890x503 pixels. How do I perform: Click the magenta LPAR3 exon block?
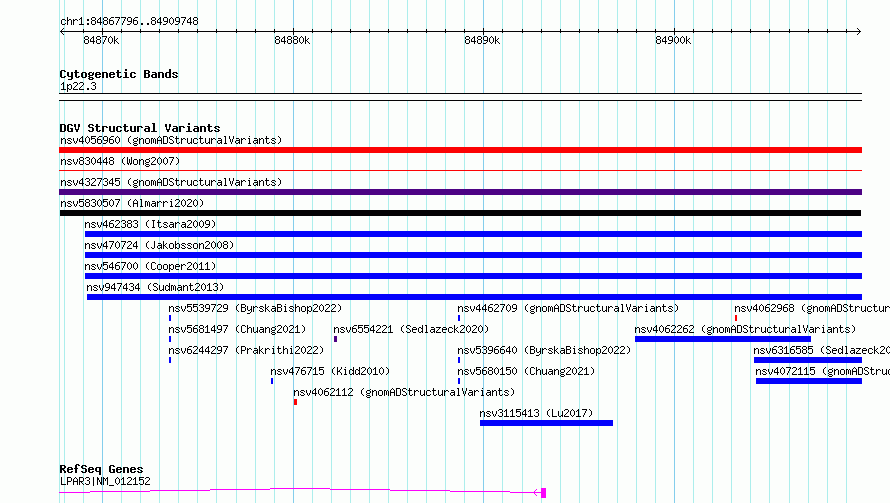pyautogui.click(x=543, y=493)
